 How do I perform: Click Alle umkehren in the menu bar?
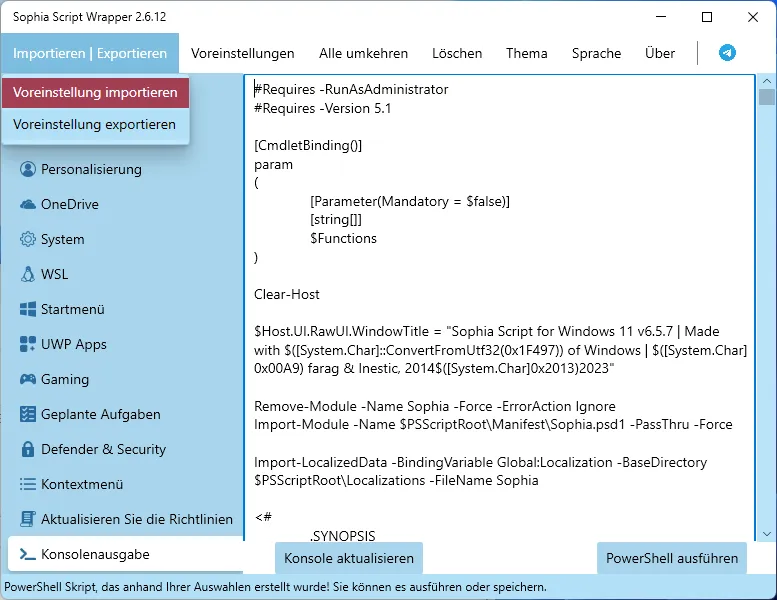click(x=363, y=53)
